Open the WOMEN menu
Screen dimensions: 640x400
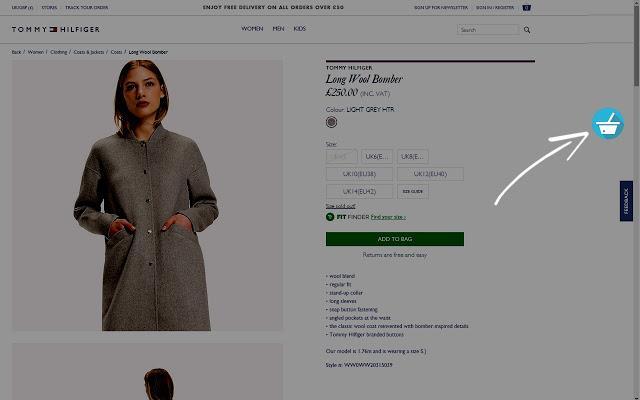click(252, 29)
